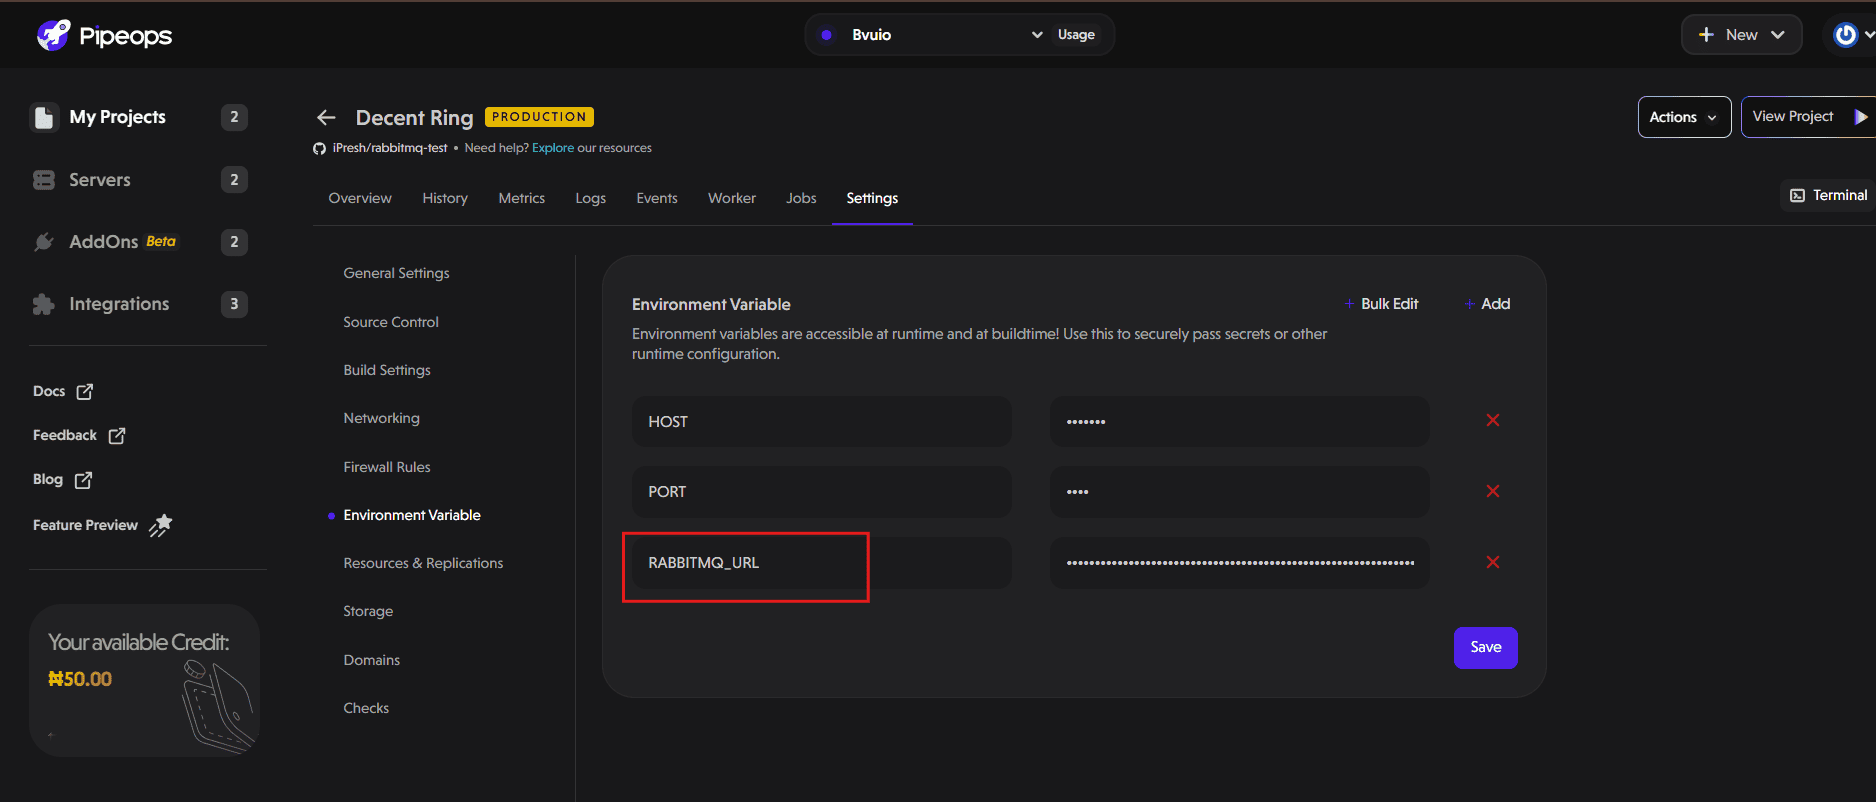Open Storage settings
Image resolution: width=1876 pixels, height=802 pixels.
tap(368, 611)
